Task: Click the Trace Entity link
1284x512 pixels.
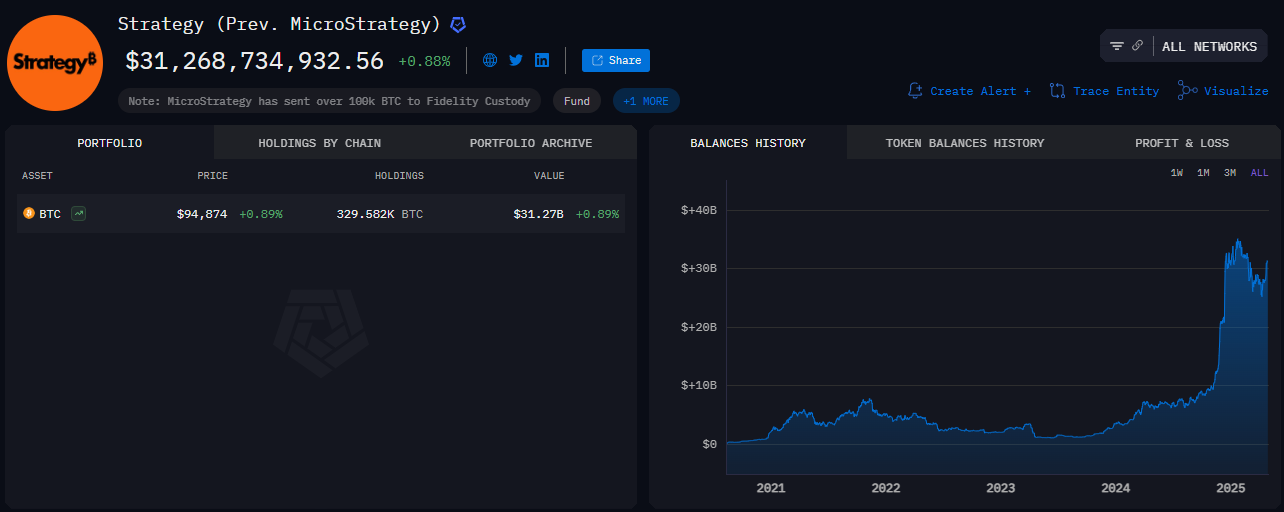Action: [x=1105, y=91]
